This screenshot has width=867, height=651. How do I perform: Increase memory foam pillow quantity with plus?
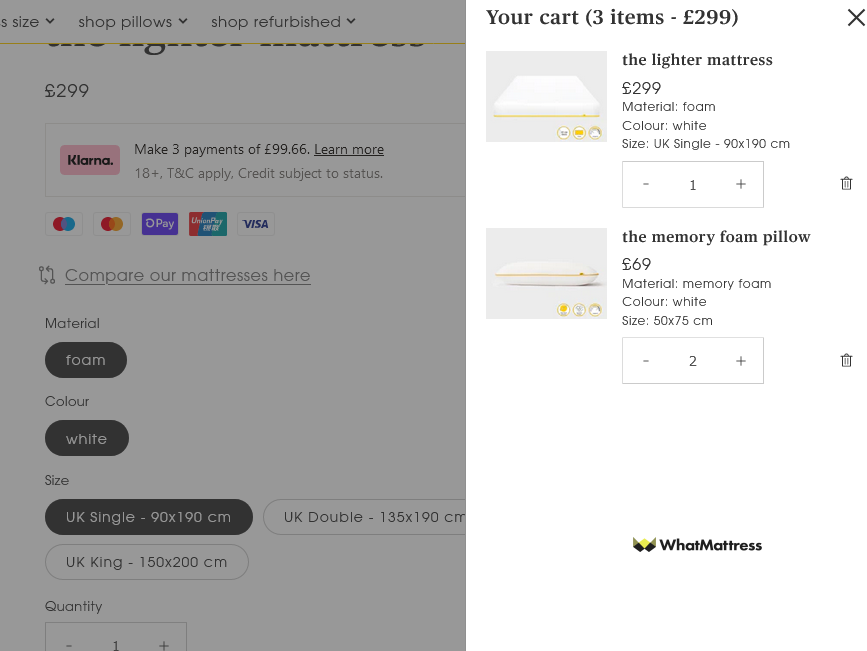740,361
